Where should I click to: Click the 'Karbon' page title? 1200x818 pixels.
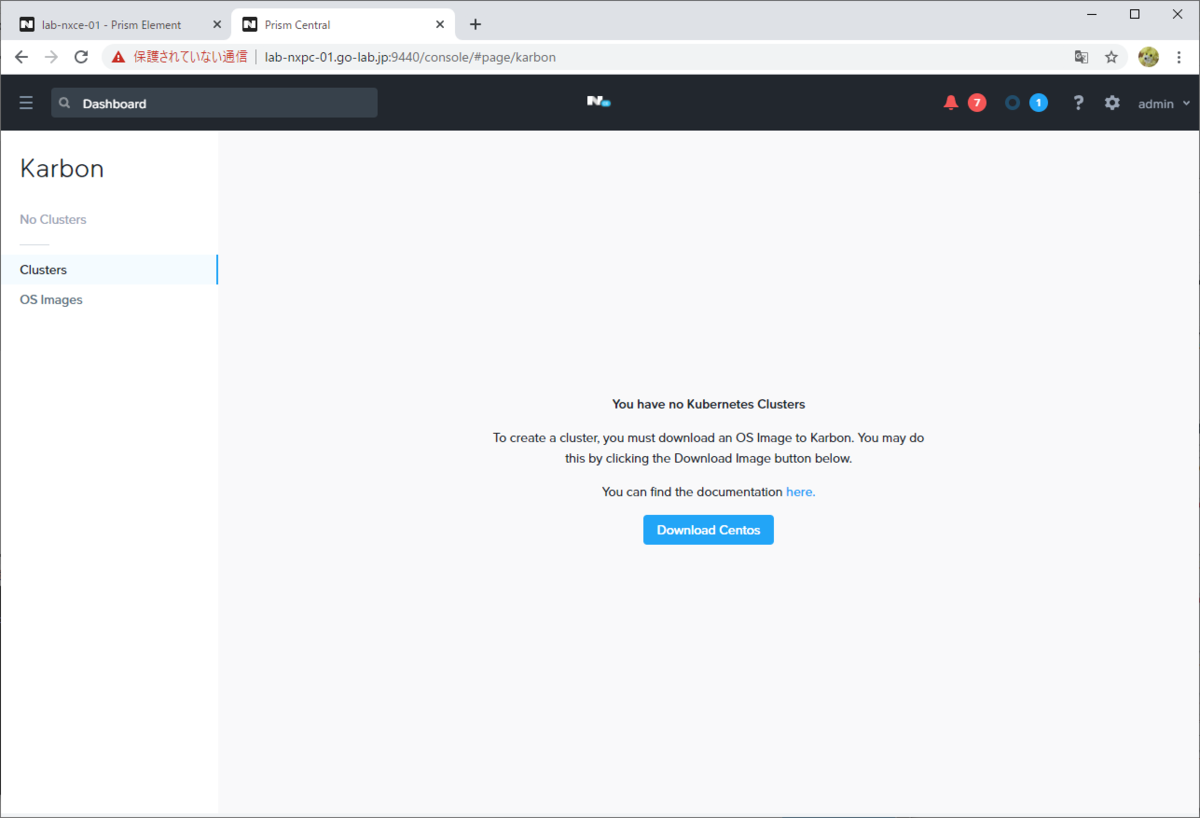[62, 168]
